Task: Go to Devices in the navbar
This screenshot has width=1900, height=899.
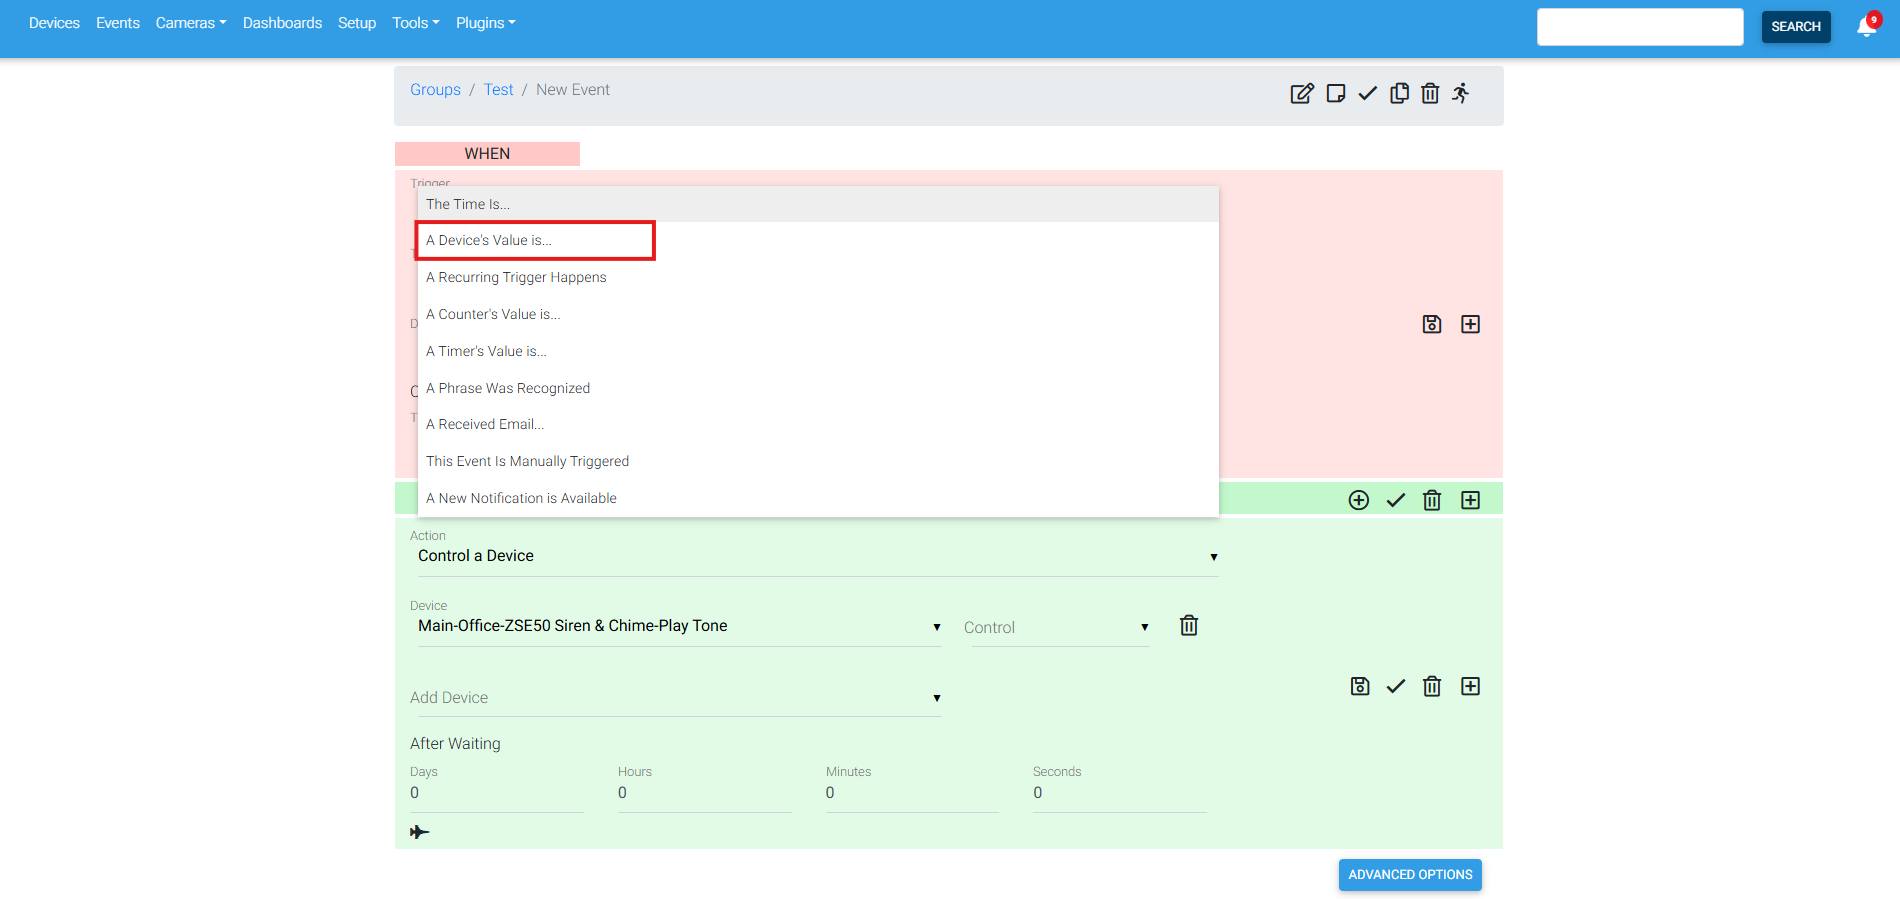Action: tap(54, 23)
